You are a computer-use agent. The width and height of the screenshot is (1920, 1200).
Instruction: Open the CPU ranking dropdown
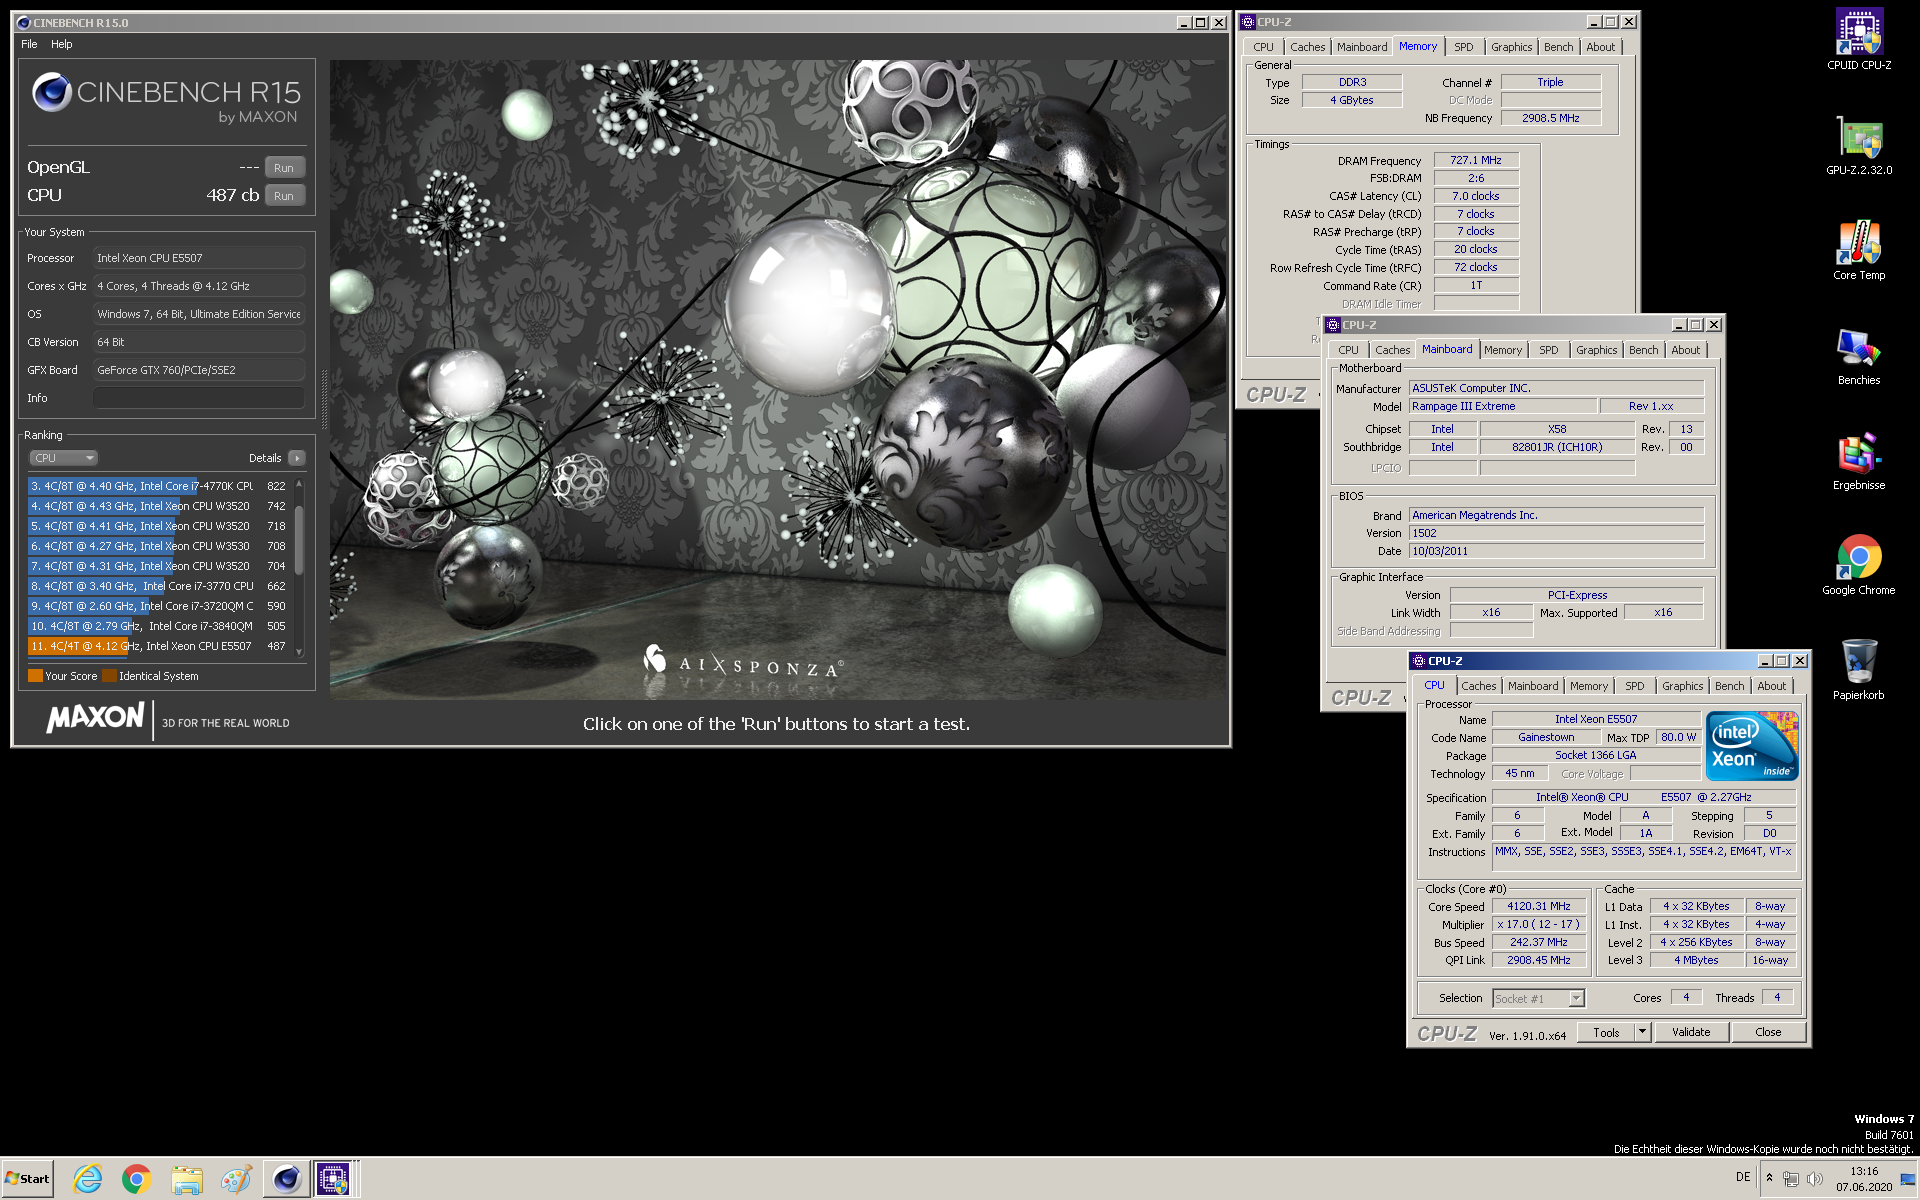point(62,458)
